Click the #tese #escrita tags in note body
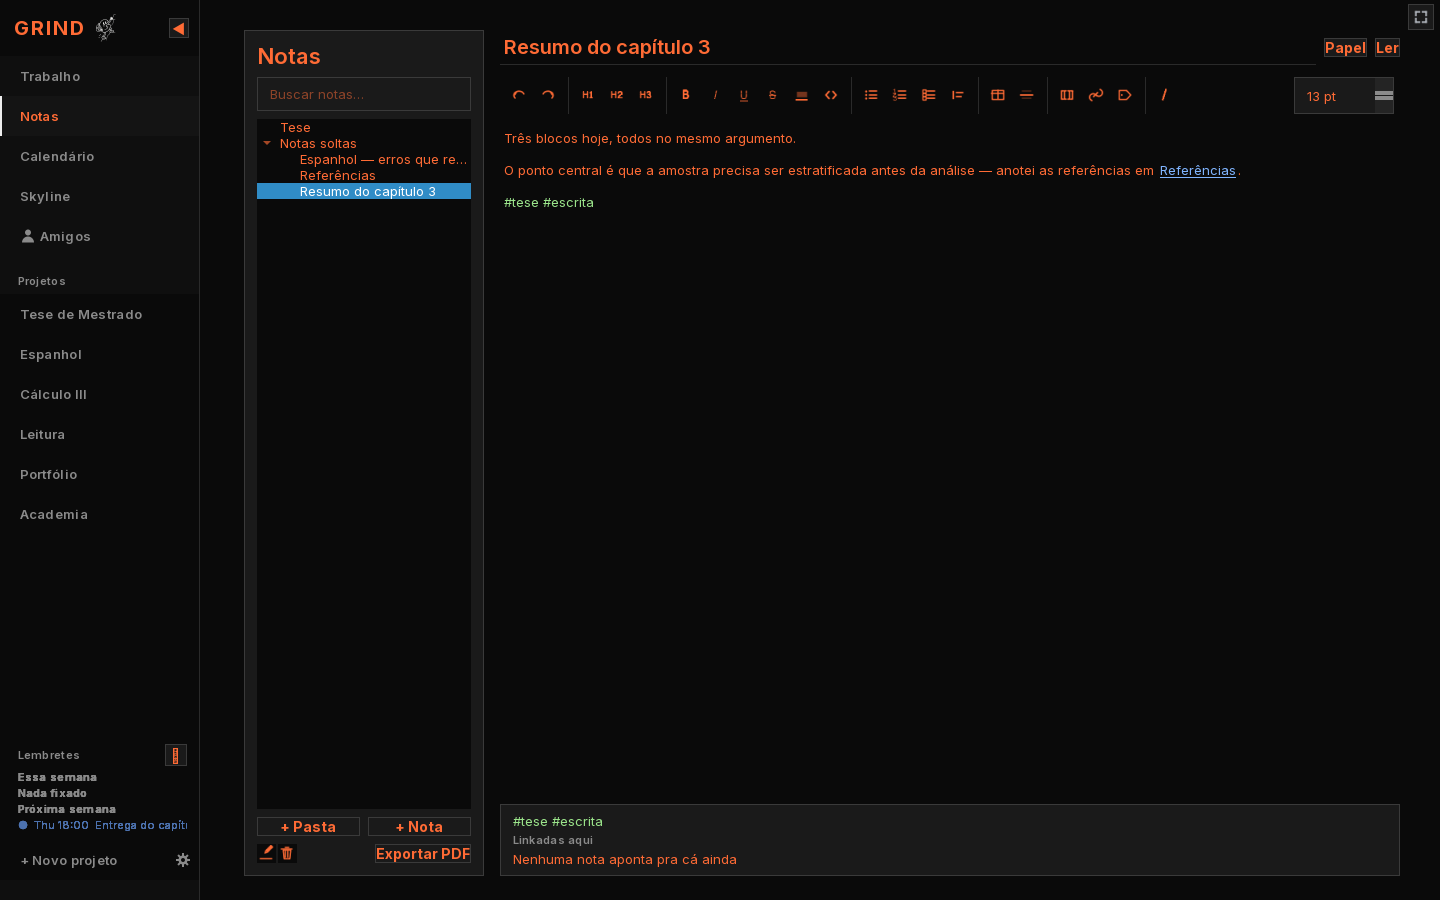Image resolution: width=1440 pixels, height=900 pixels. tap(549, 202)
